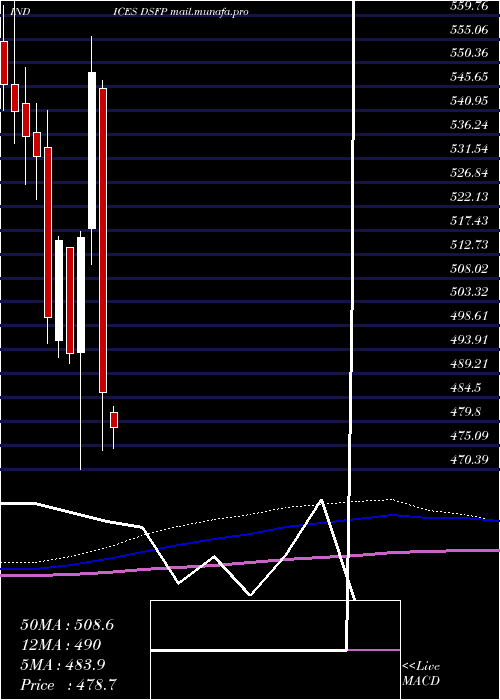Click the 517.43 price axis label
This screenshot has height=700, width=500.
(x=469, y=221)
